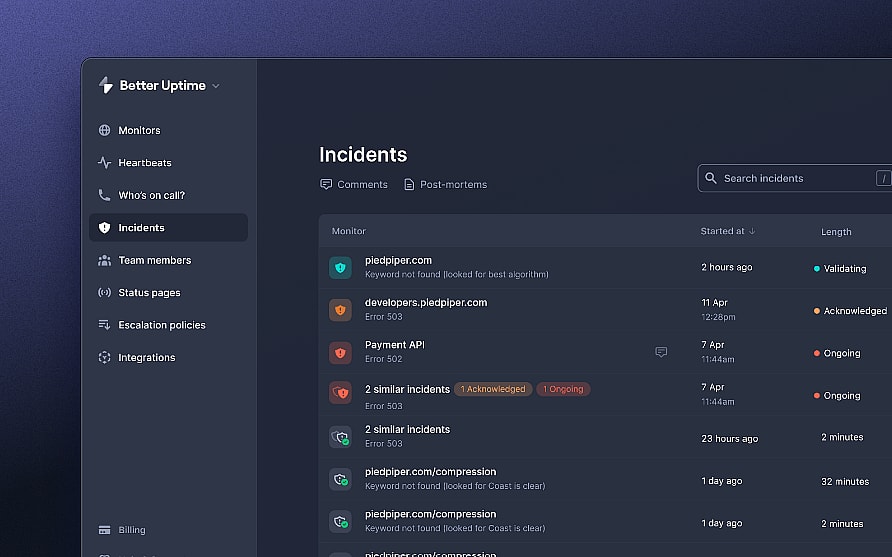Click the Who's on call phone icon
Viewport: 892px width, 557px height.
(104, 195)
